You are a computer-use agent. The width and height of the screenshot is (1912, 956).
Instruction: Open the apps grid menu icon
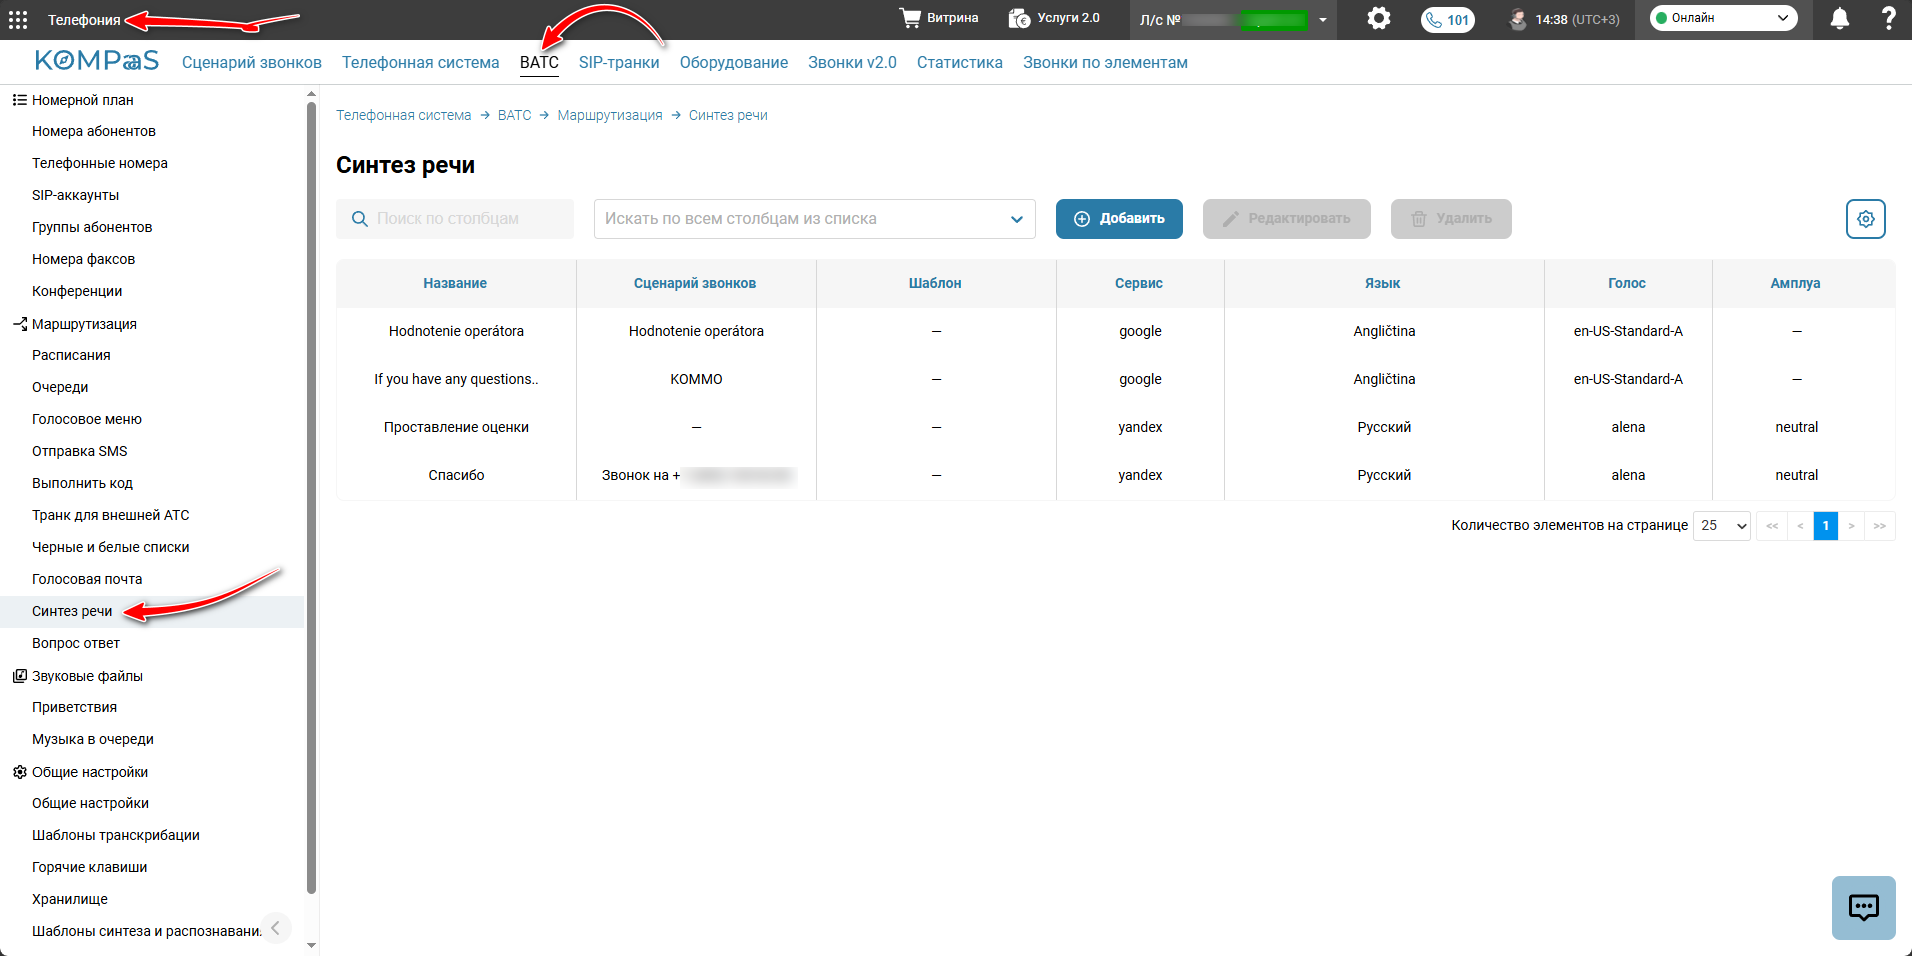[18, 19]
